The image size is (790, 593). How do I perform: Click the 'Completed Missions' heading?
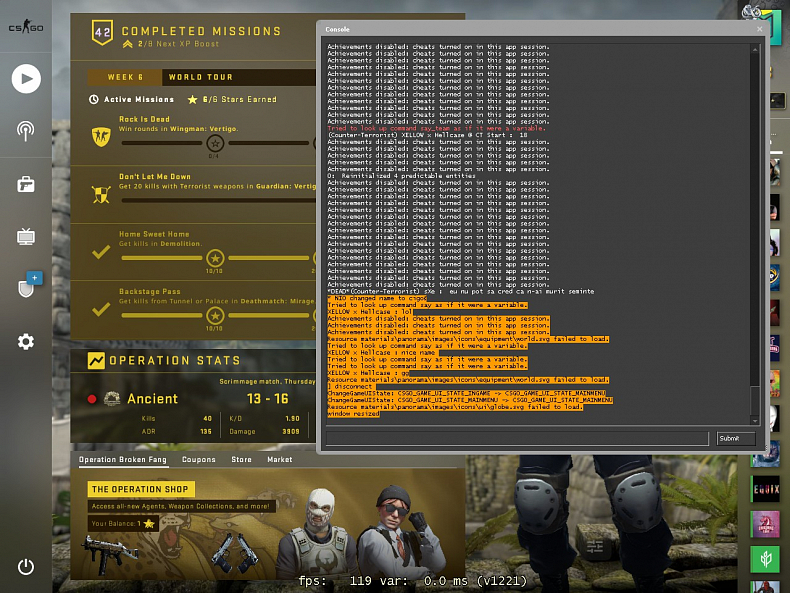201,31
